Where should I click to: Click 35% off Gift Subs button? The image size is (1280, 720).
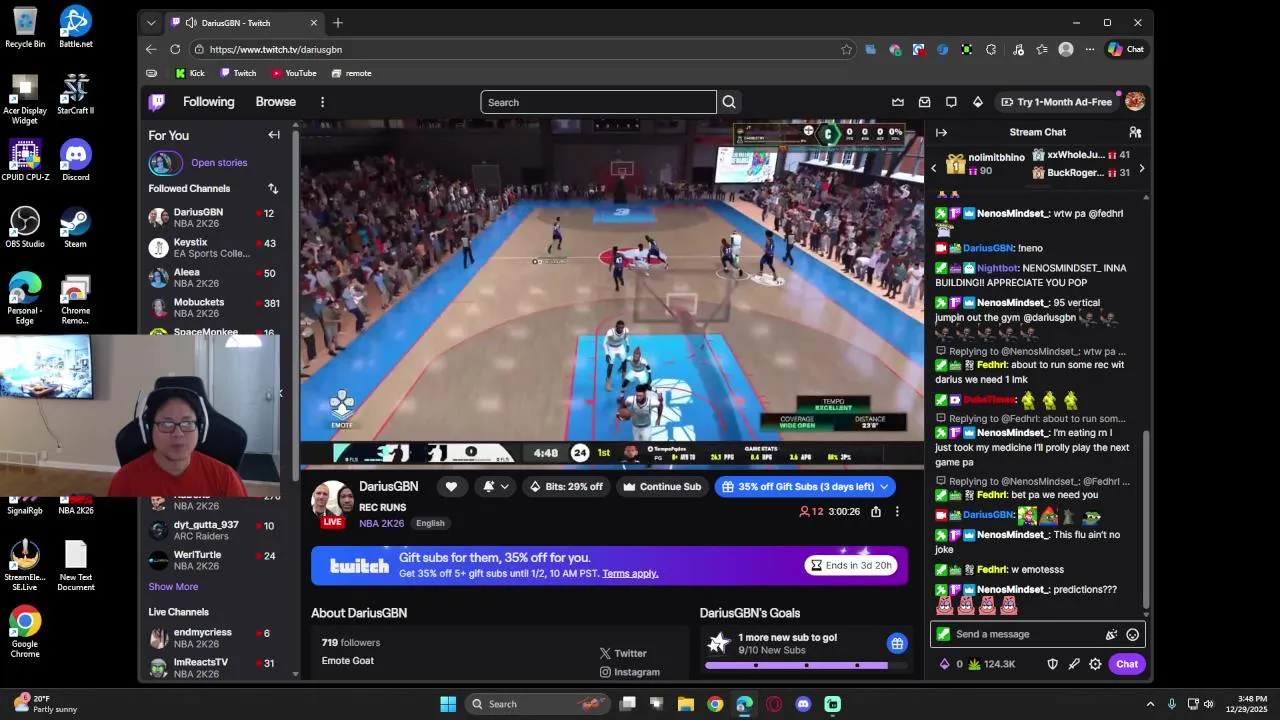pyautogui.click(x=805, y=487)
